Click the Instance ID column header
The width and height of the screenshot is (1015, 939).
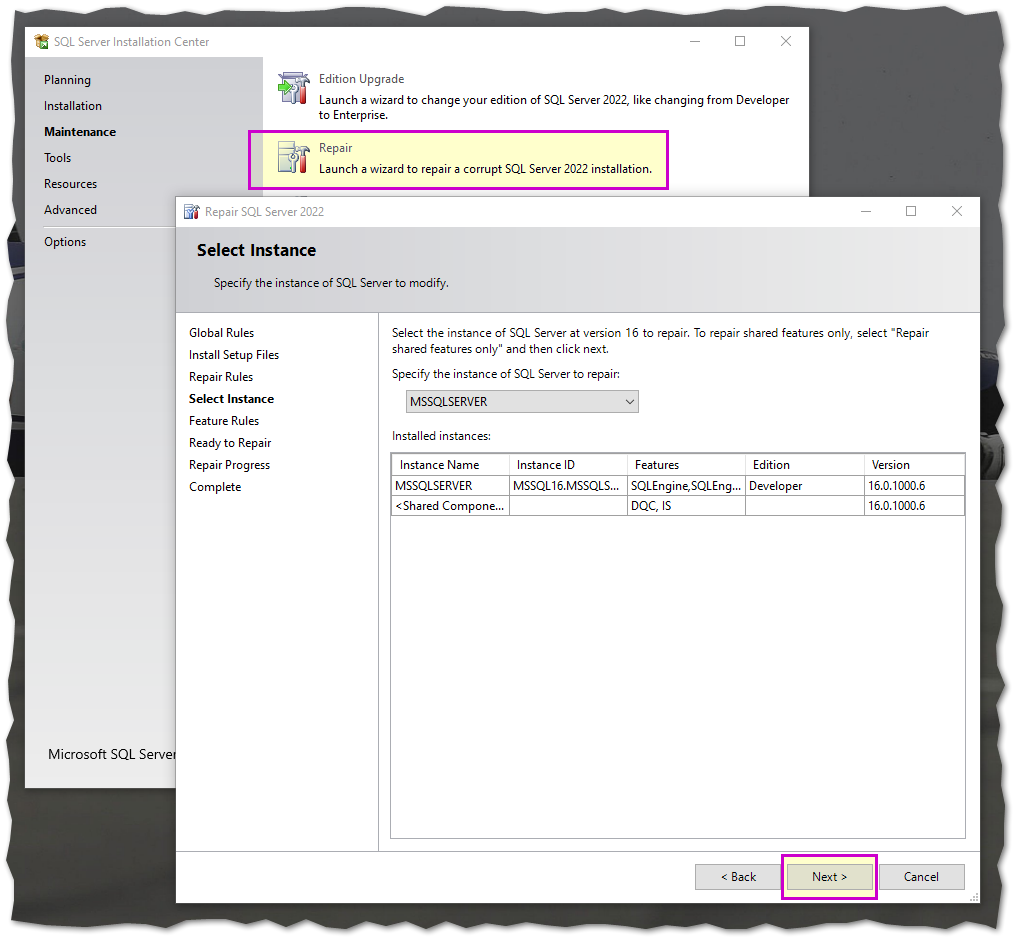[x=568, y=465]
